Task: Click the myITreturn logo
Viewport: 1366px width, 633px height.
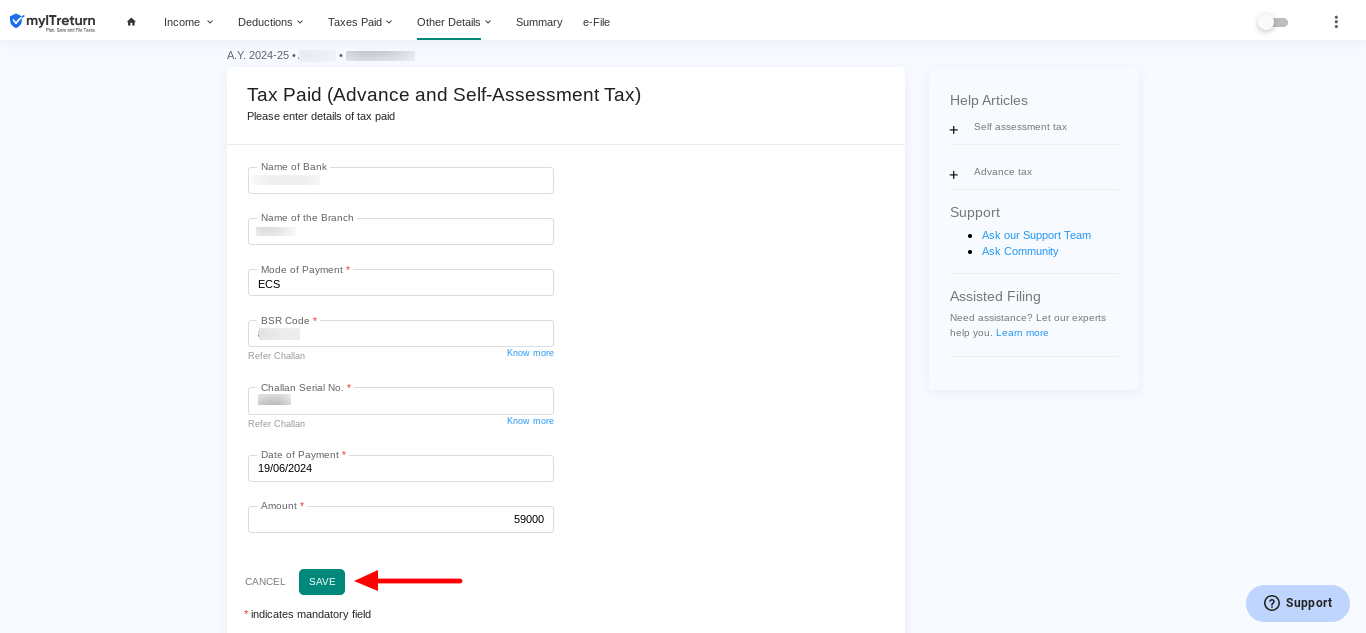Action: (x=54, y=21)
